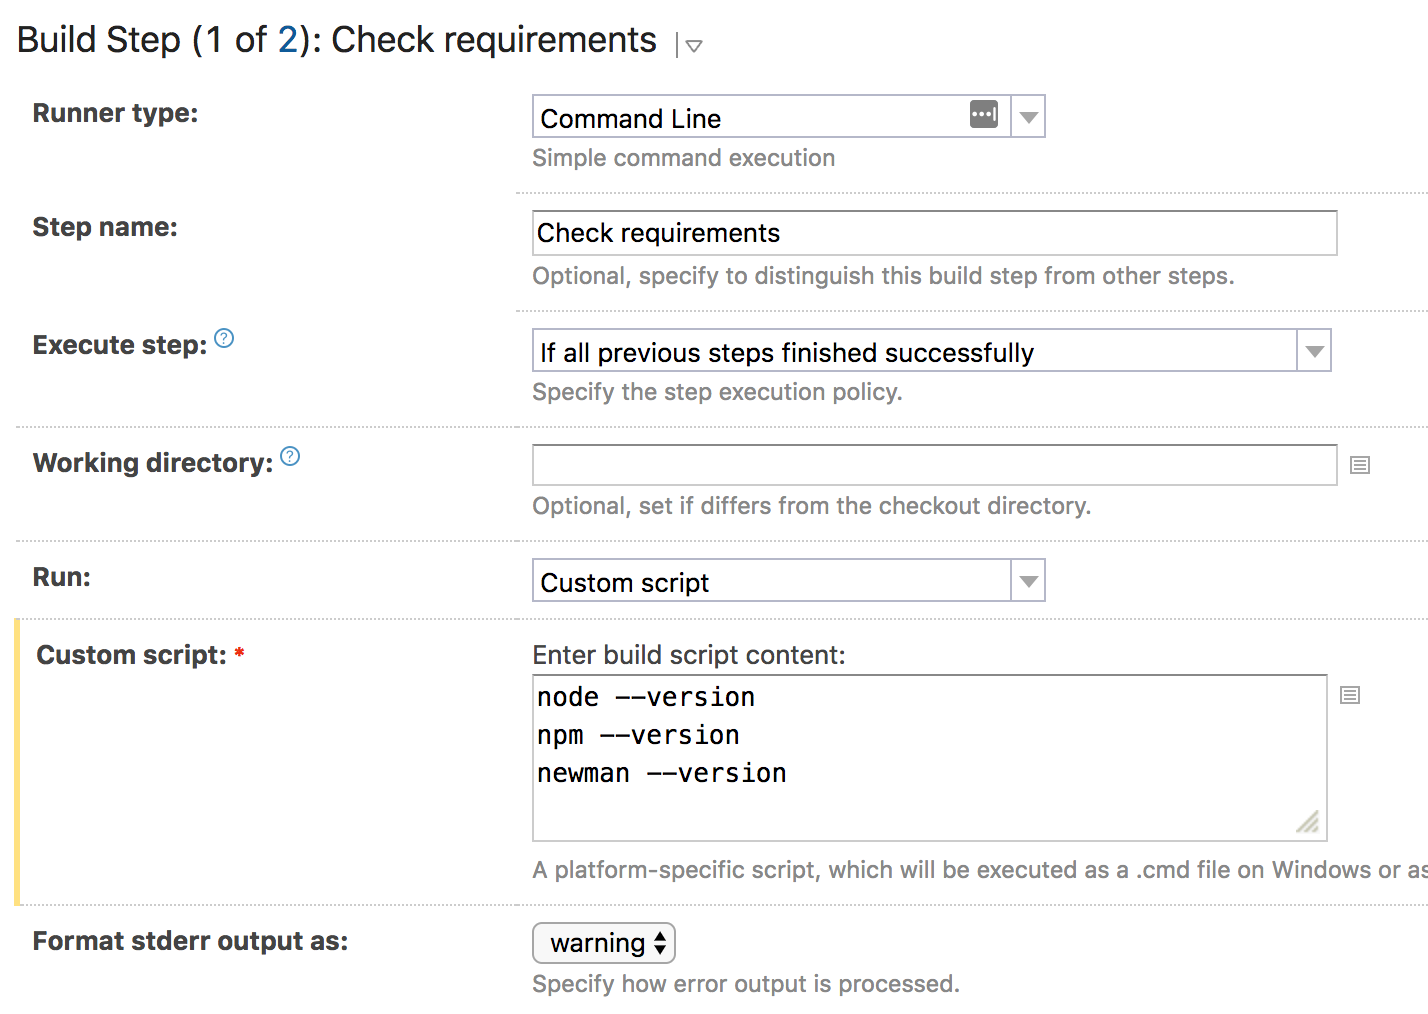
Task: Expand the Runner type dropdown arrow
Action: pos(1028,117)
